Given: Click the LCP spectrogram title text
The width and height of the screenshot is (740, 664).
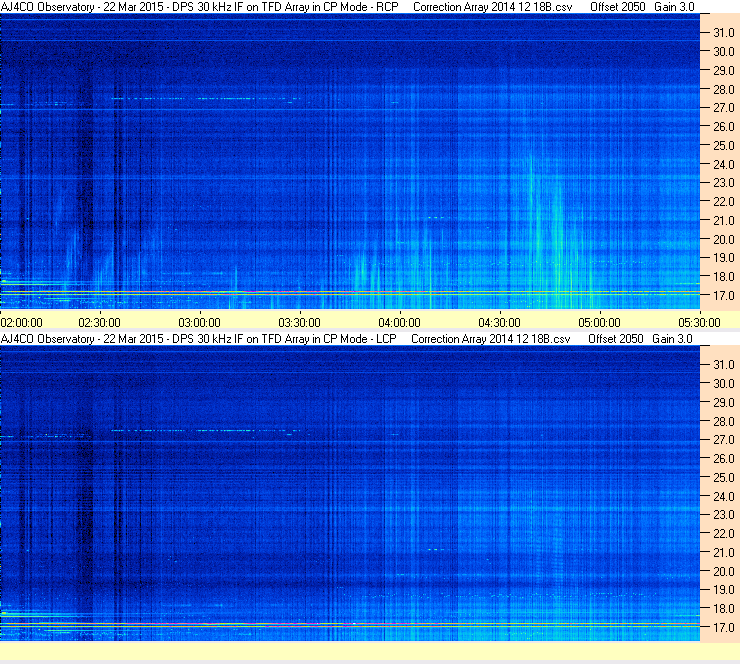Looking at the screenshot, I should click(199, 339).
